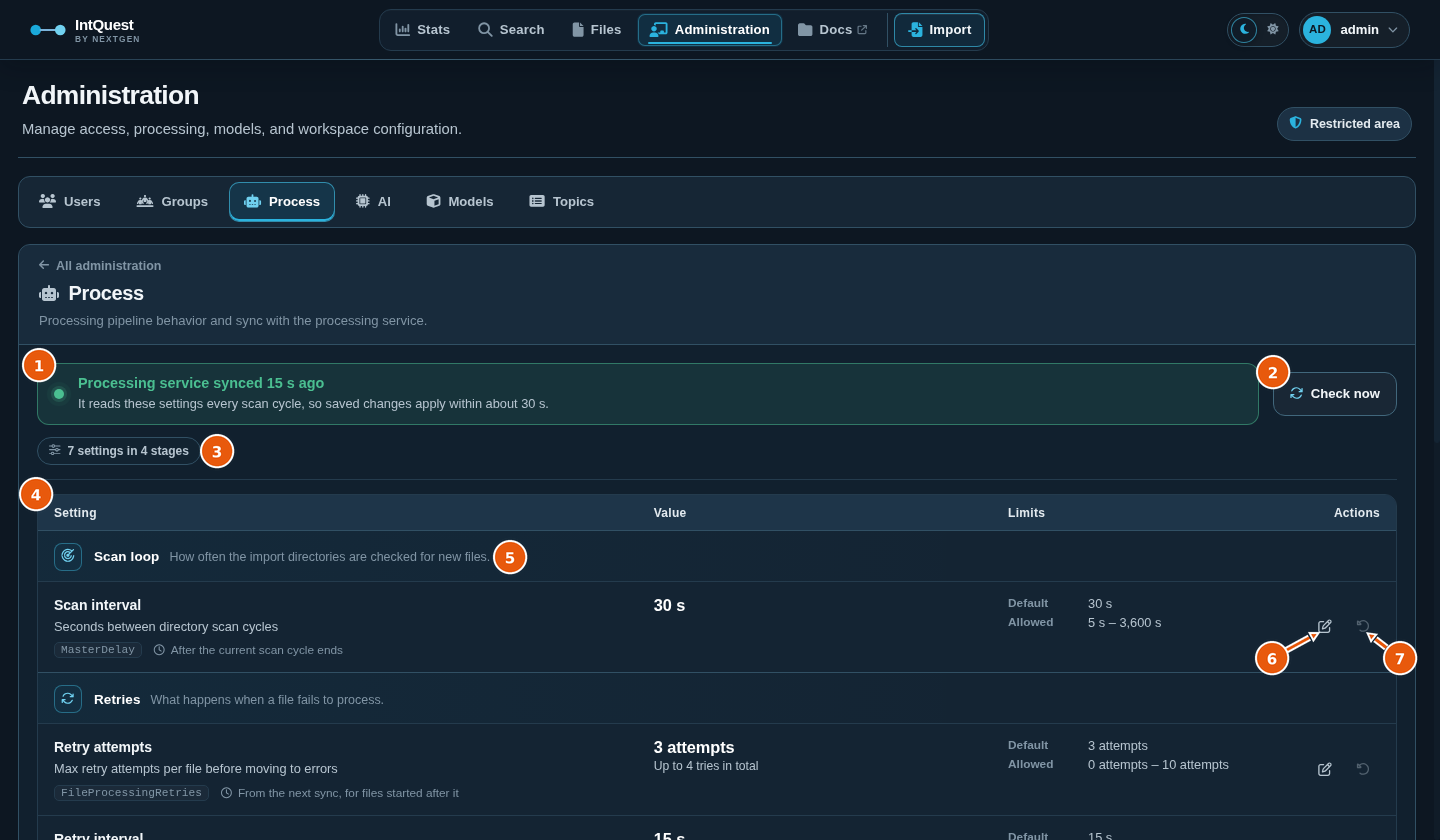Screen dimensions: 1440x840
Task: Edit the Scan interval setting
Action: pos(1325,627)
